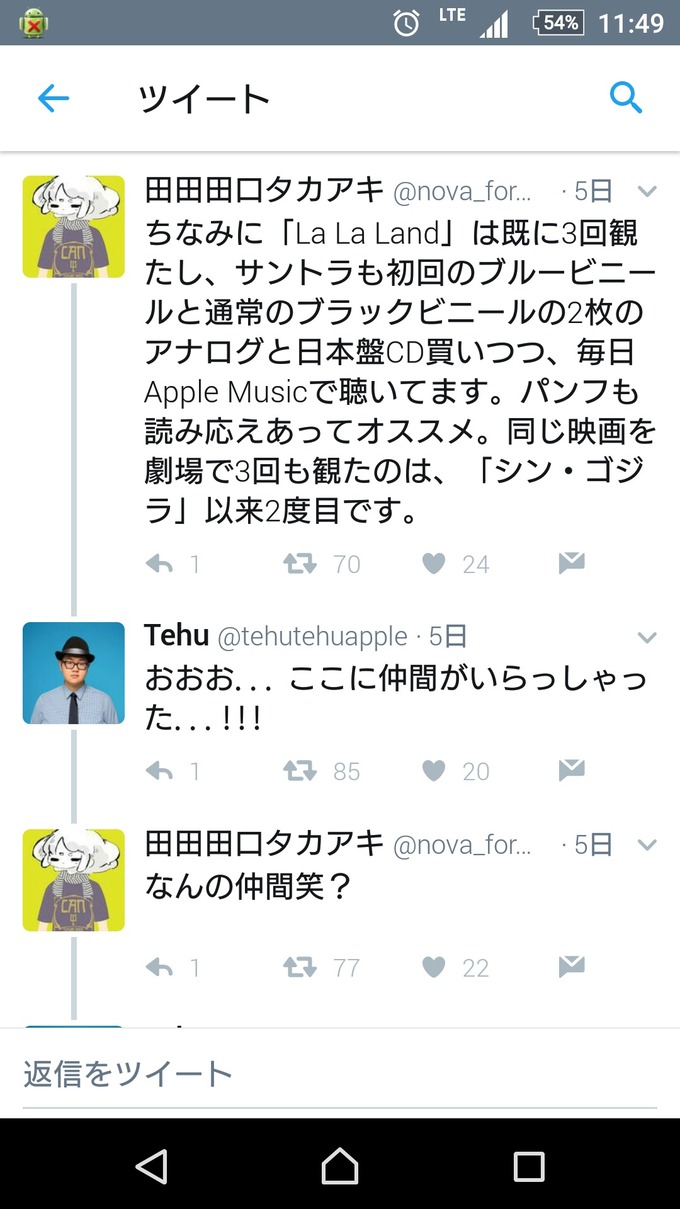Image resolution: width=680 pixels, height=1209 pixels.
Task: Open Tehu's profile picture
Action: pos(73,672)
